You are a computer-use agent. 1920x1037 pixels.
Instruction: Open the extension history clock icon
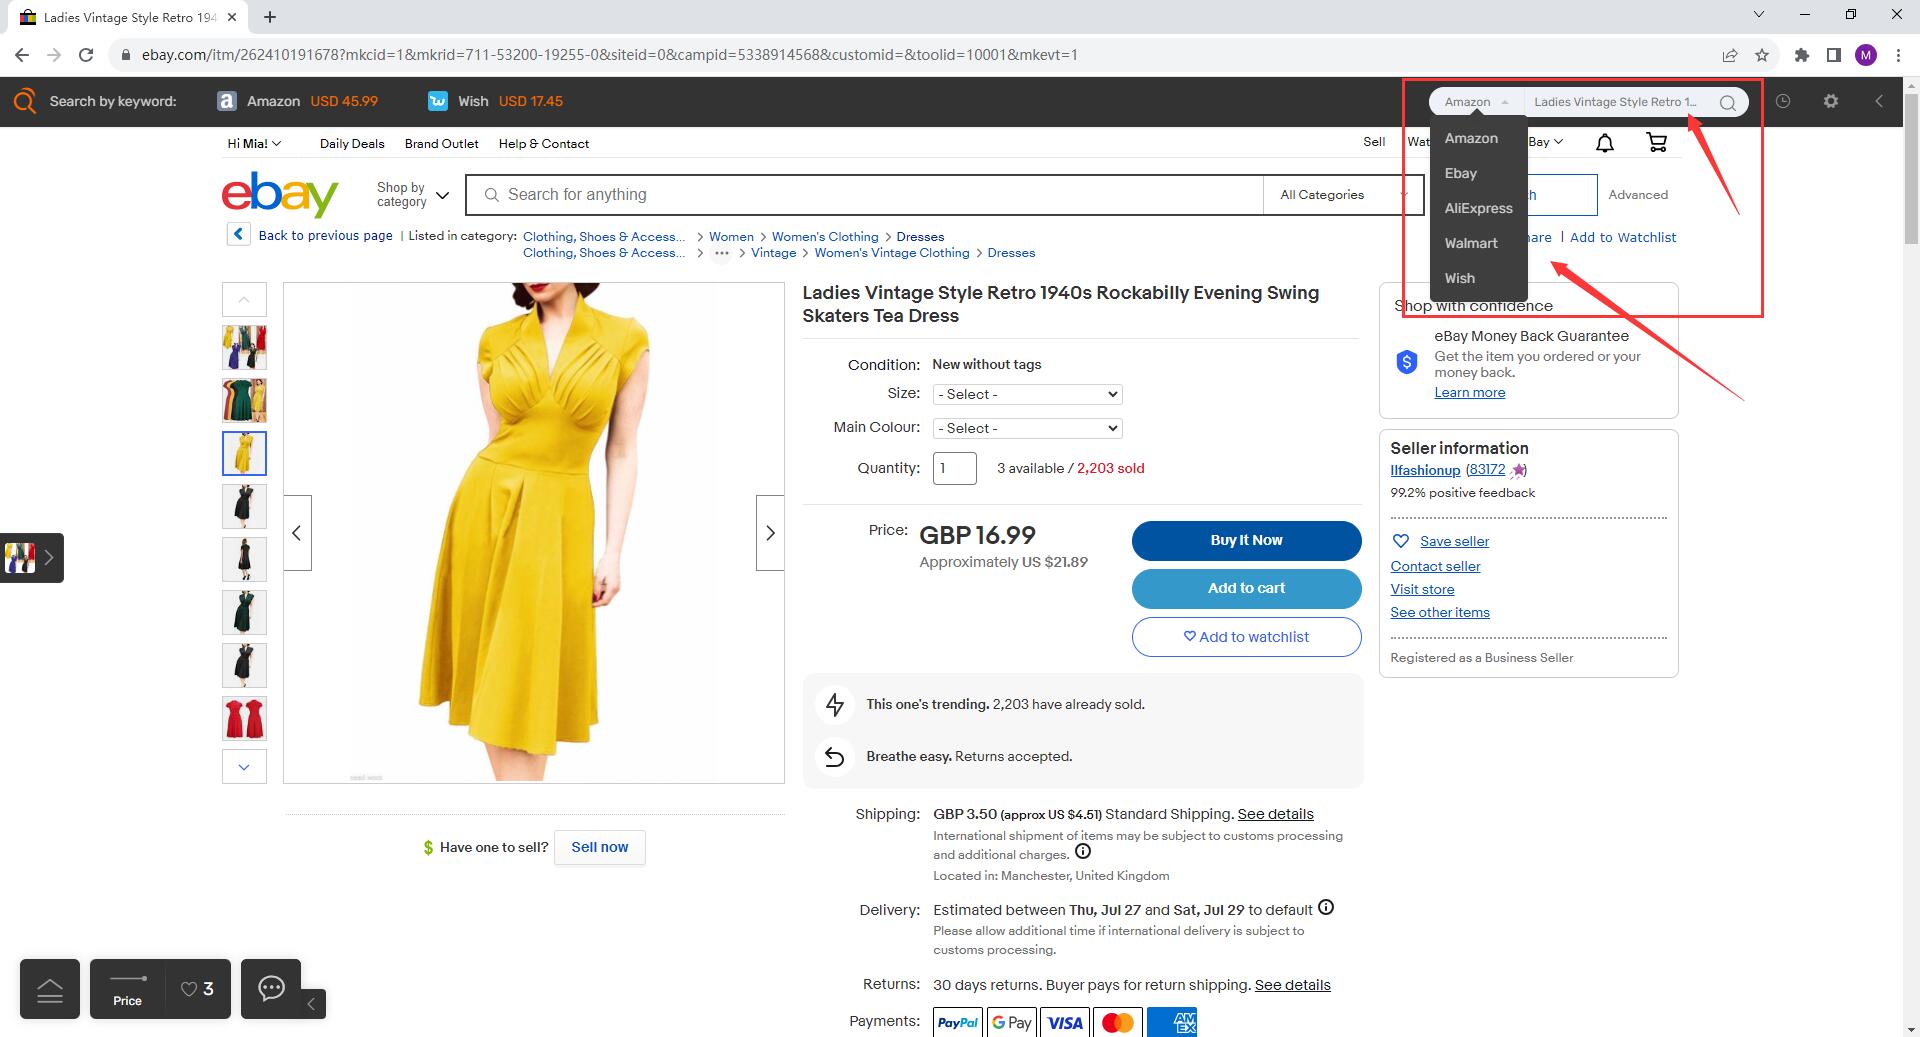(x=1783, y=101)
